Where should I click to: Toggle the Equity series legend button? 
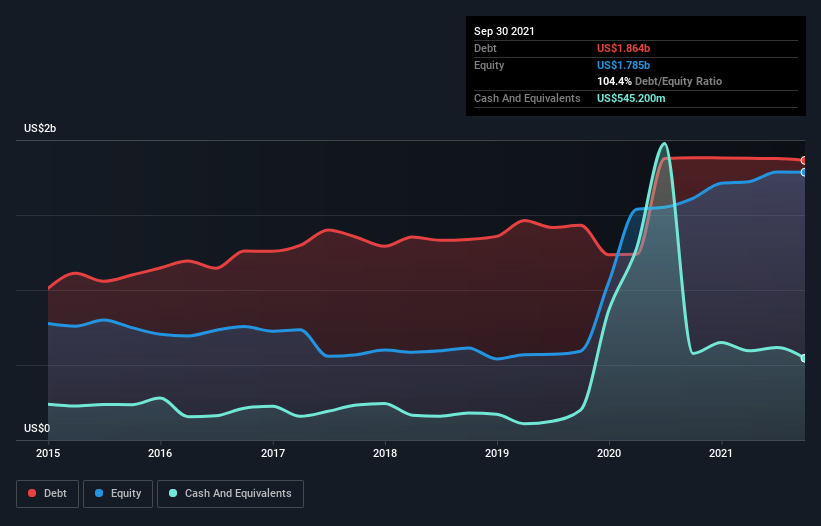tap(118, 494)
